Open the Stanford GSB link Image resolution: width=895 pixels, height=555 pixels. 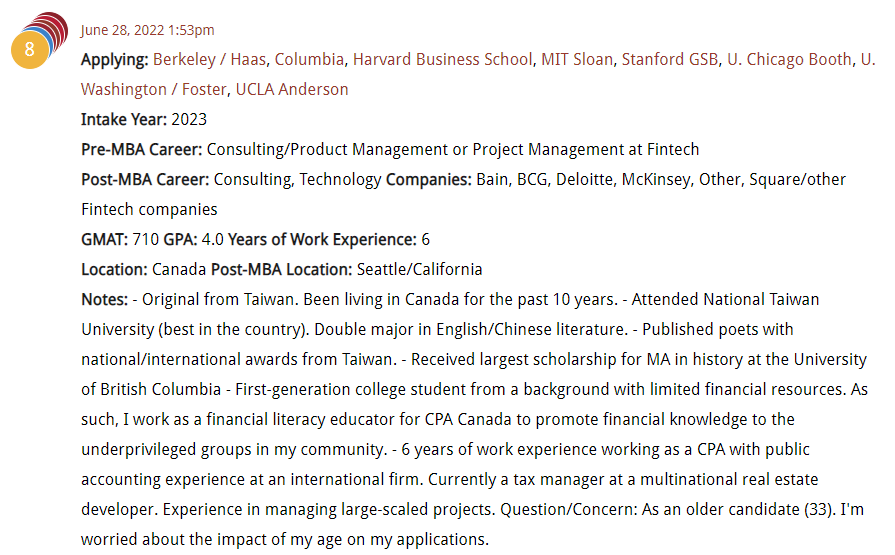pos(670,59)
